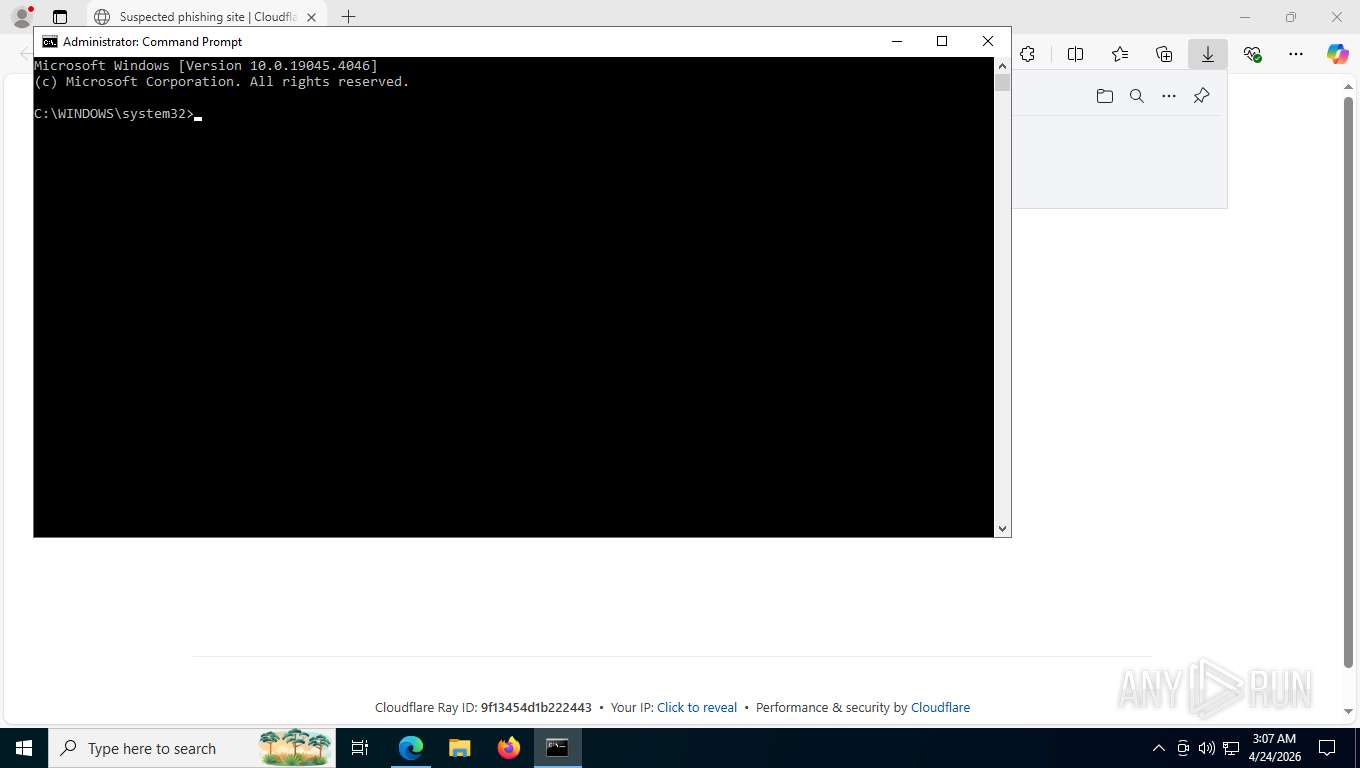This screenshot has height=768, width=1360.
Task: Open Edge Collections icon
Action: [x=1164, y=54]
